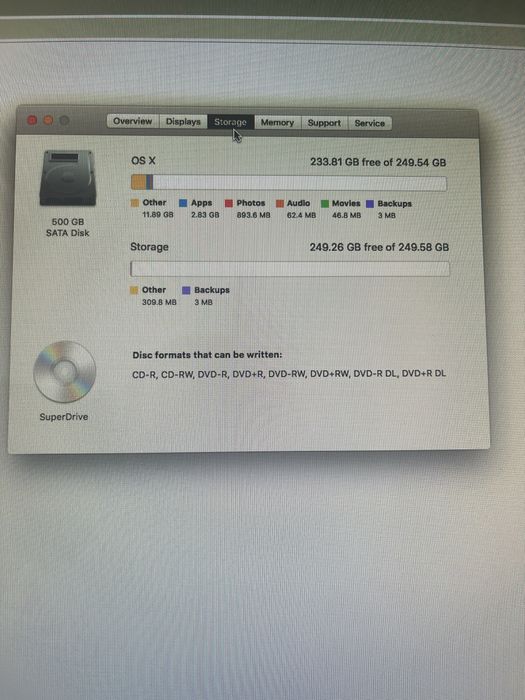Go to the Memory tab
The height and width of the screenshot is (700, 525).
coord(277,122)
